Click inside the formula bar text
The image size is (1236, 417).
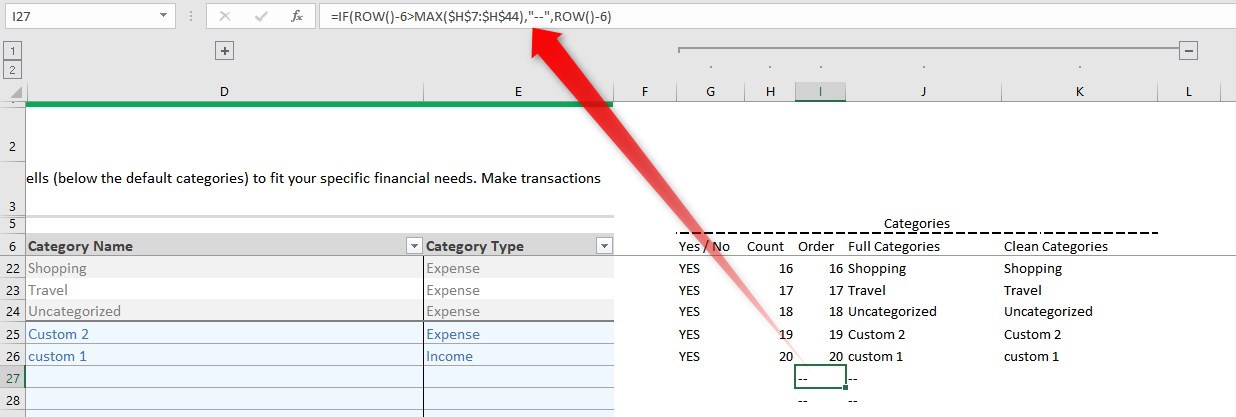pyautogui.click(x=775, y=16)
